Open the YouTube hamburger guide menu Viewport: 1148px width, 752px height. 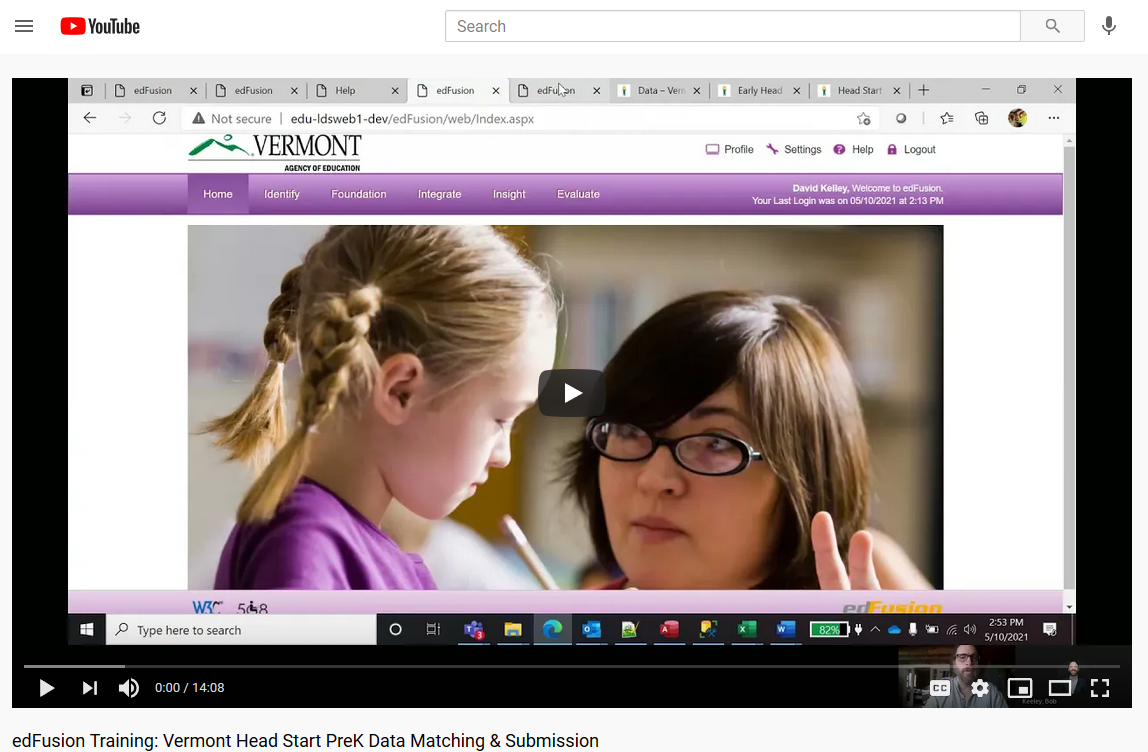24,26
